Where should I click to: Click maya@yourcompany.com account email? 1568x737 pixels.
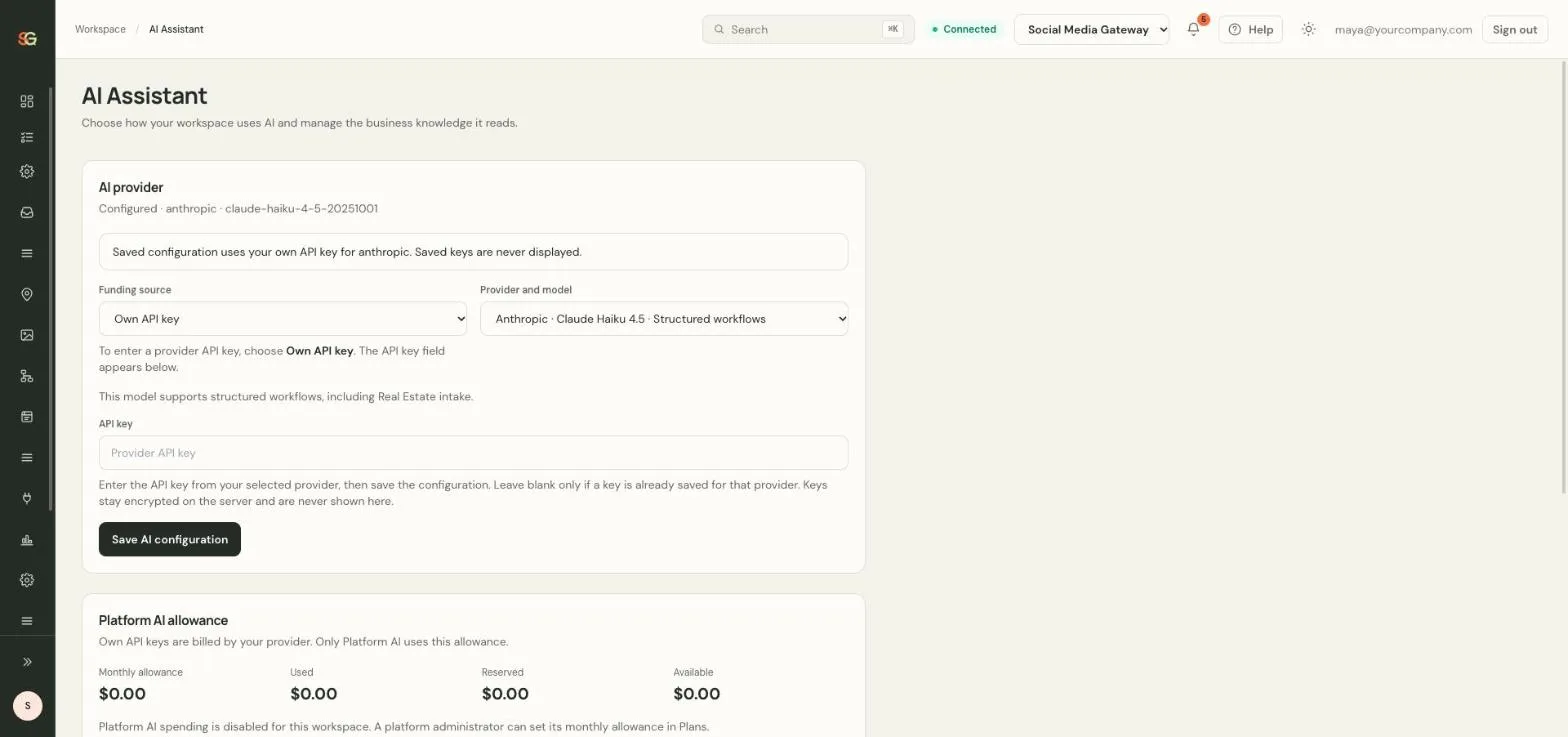coord(1403,29)
